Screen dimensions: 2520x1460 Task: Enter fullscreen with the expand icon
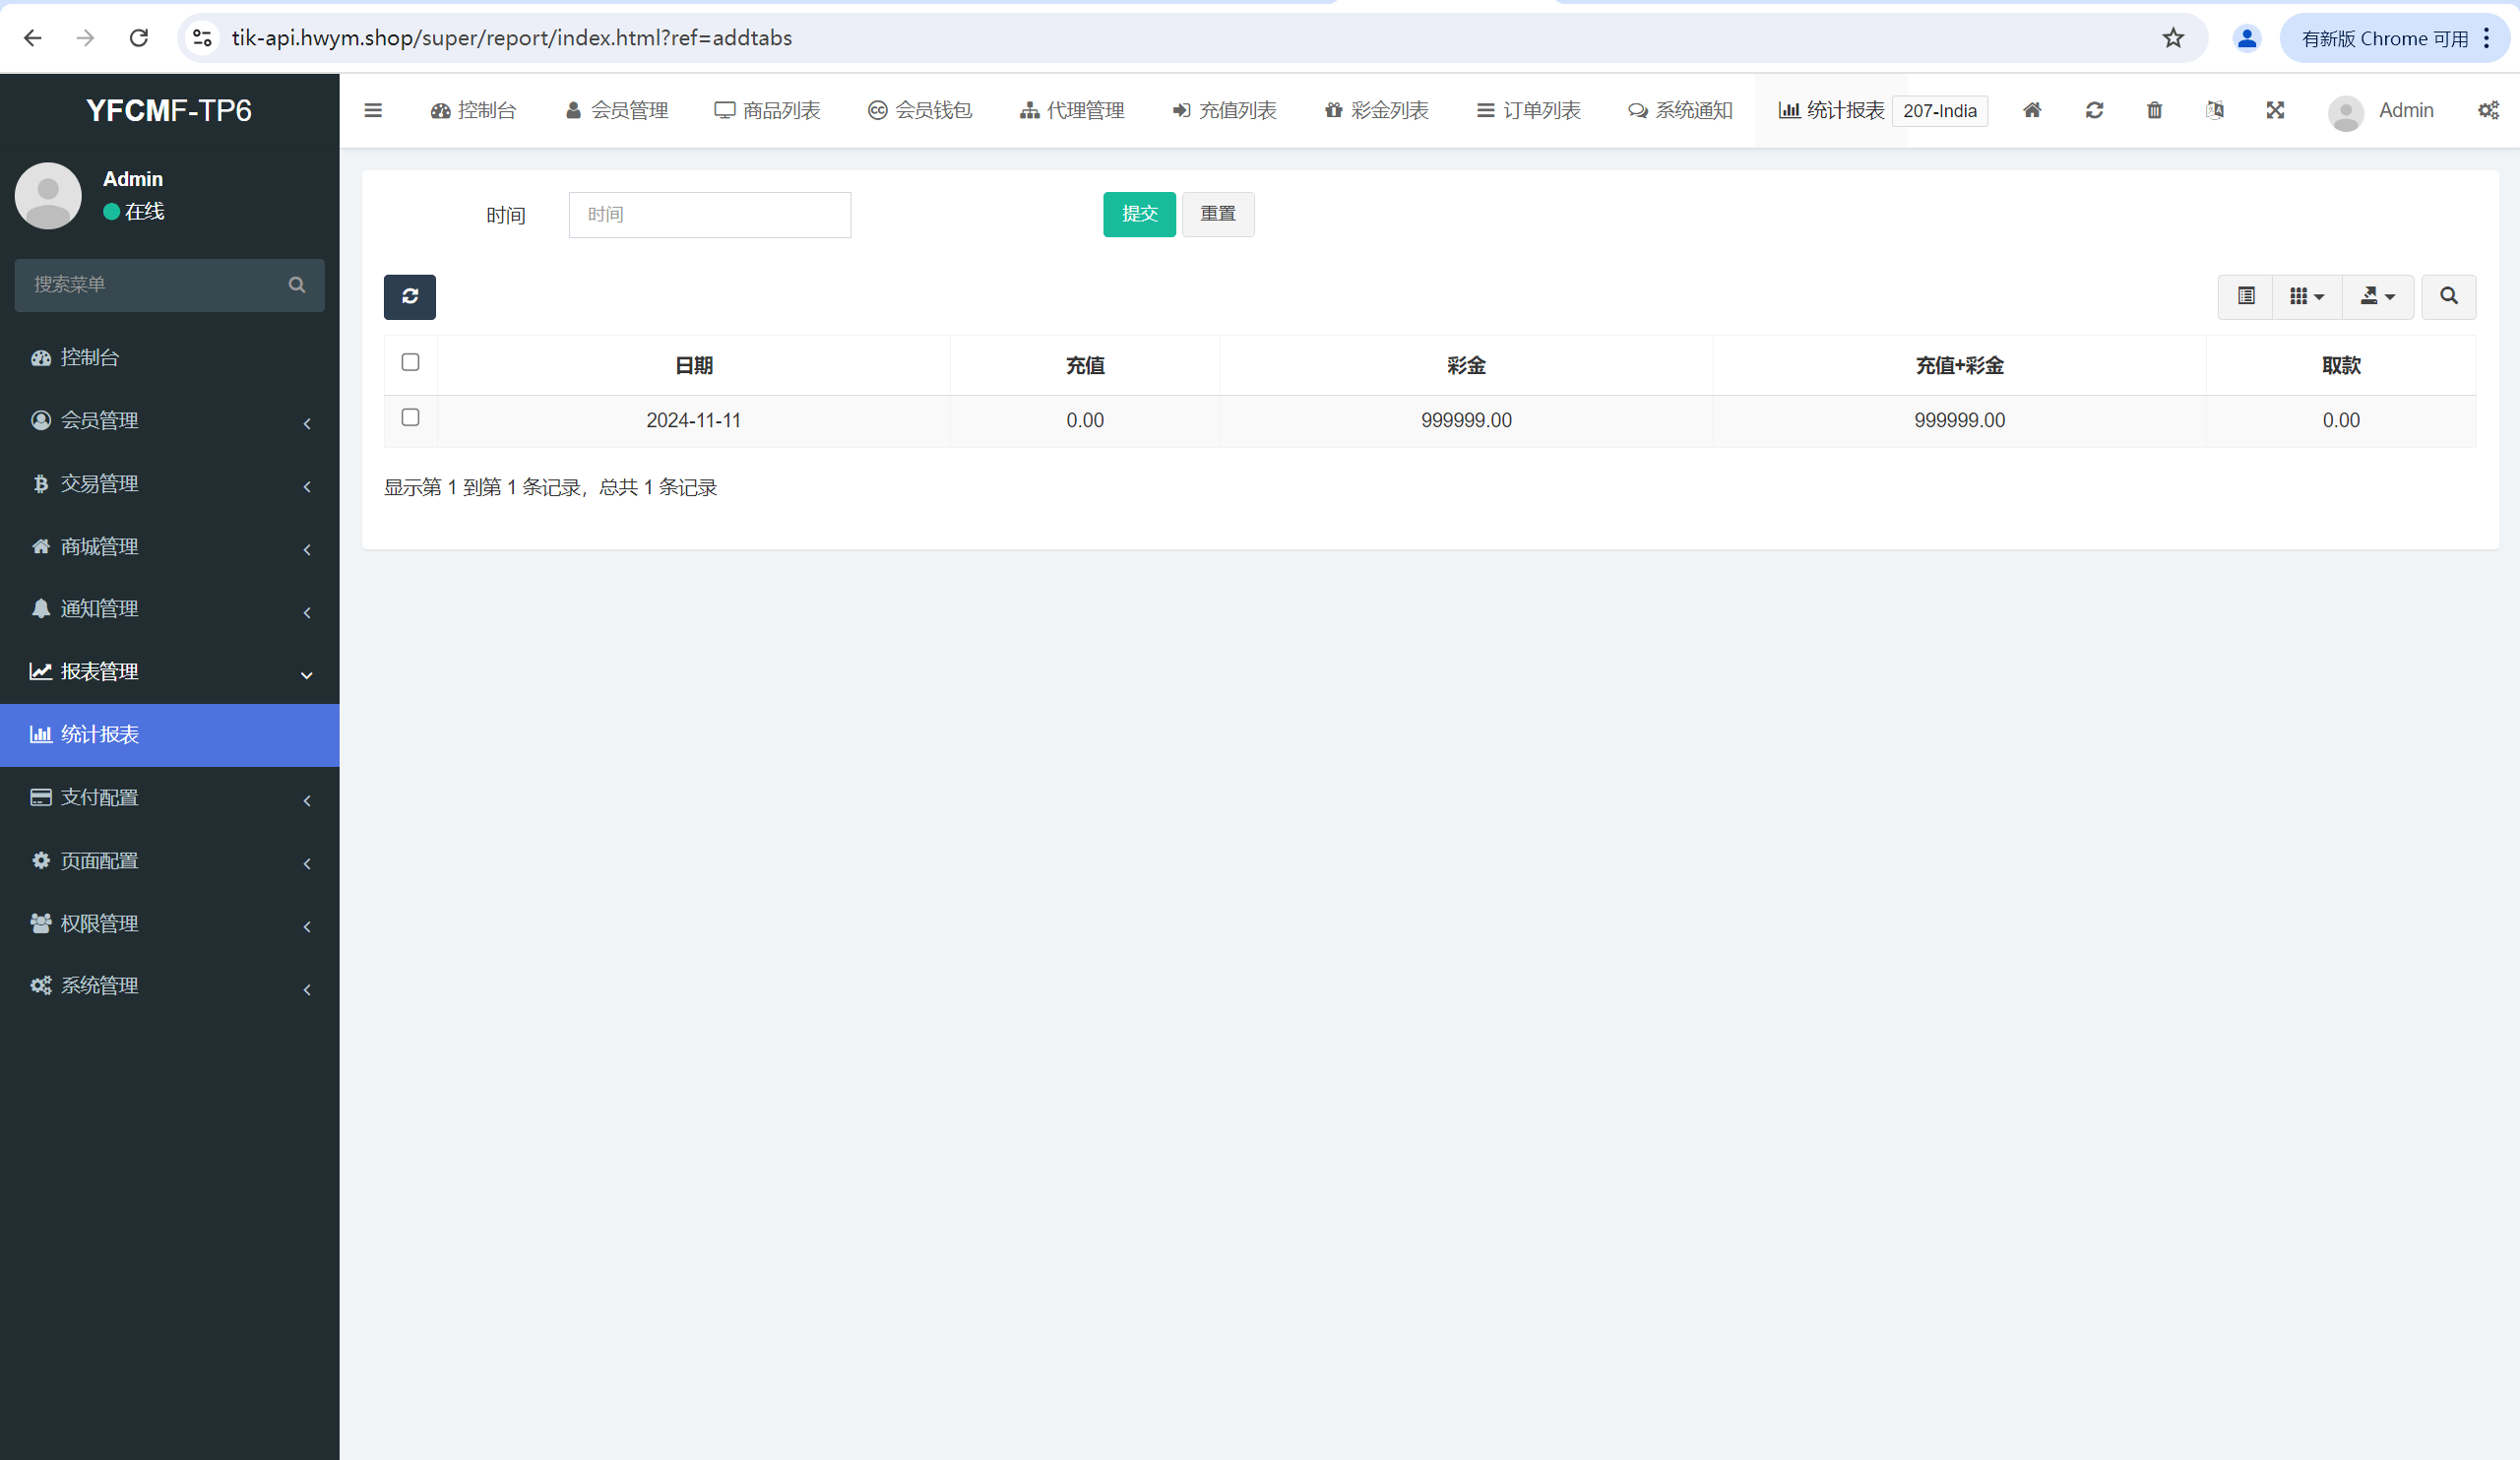click(2274, 111)
